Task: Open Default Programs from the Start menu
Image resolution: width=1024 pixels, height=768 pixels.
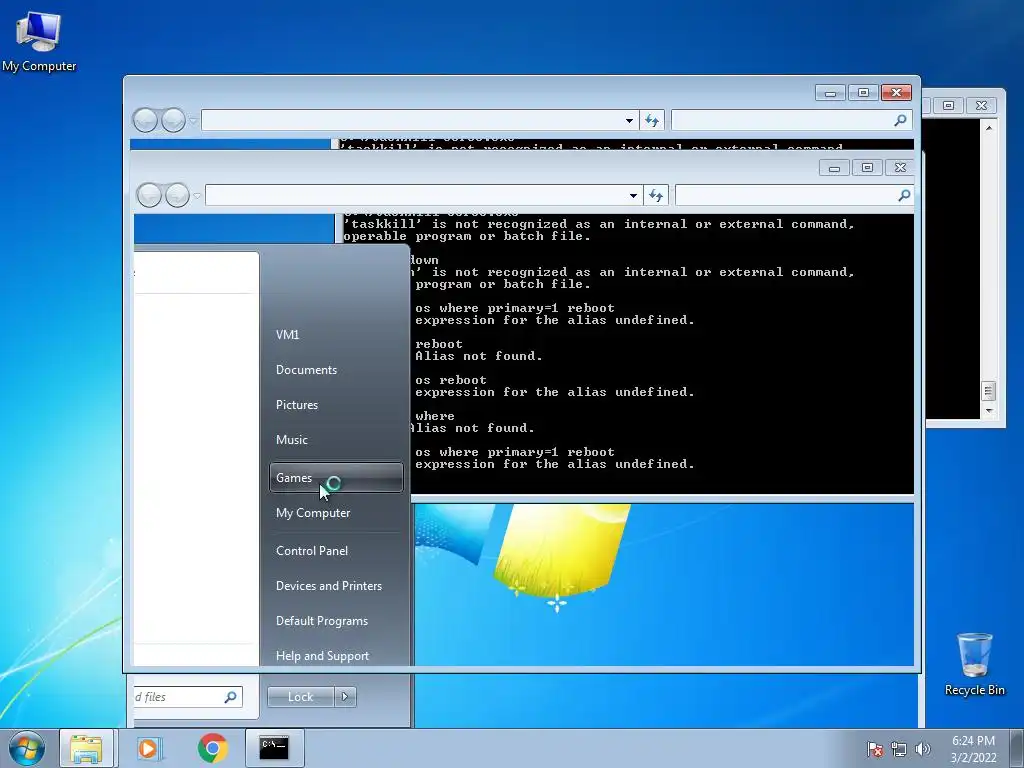Action: tap(321, 620)
